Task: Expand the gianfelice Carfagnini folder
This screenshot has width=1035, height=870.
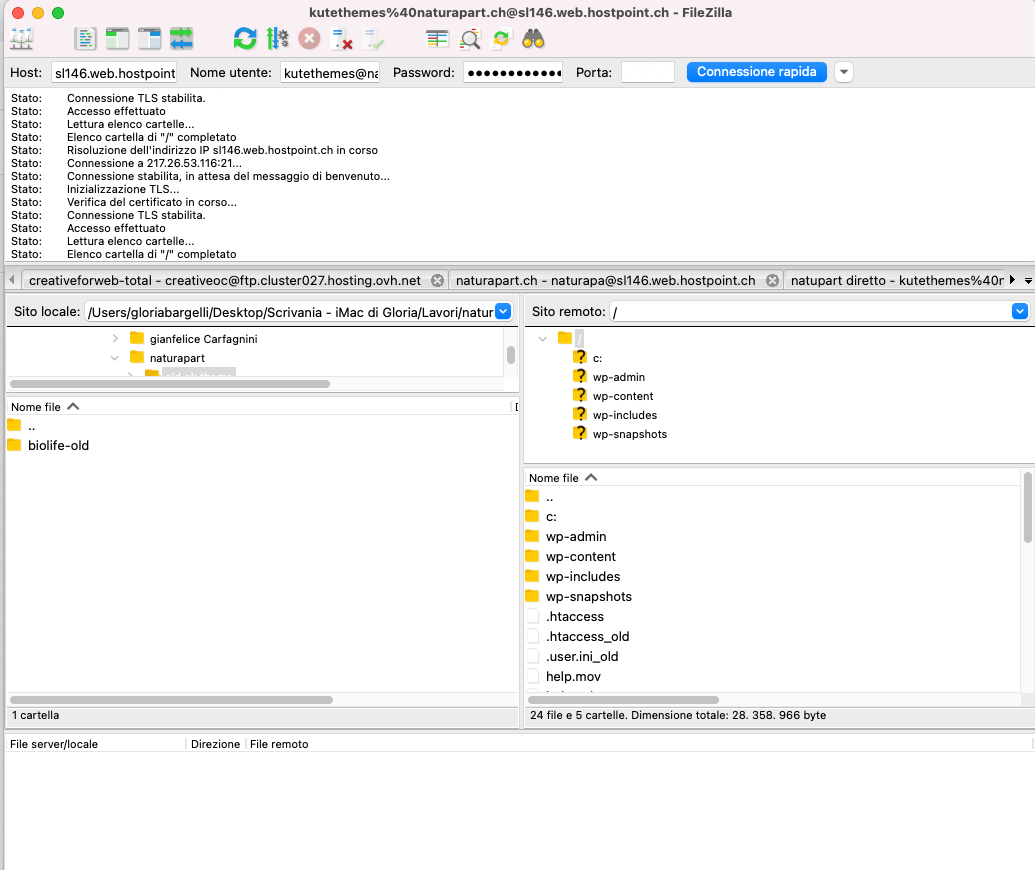Action: point(116,339)
